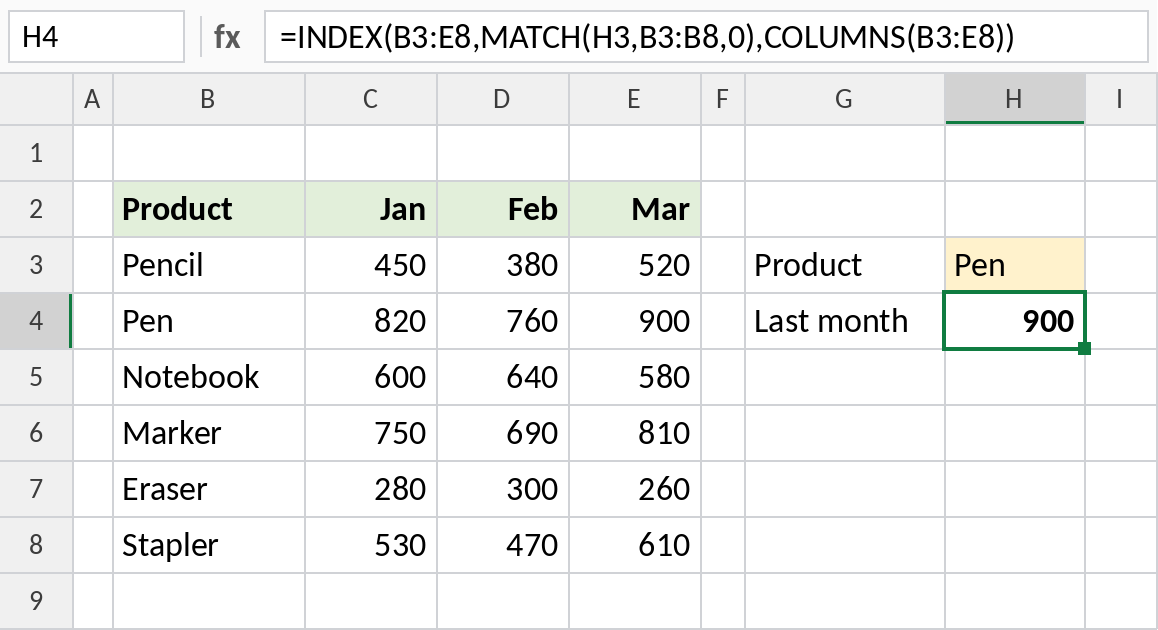Click Marker's Feb value 690

(503, 433)
